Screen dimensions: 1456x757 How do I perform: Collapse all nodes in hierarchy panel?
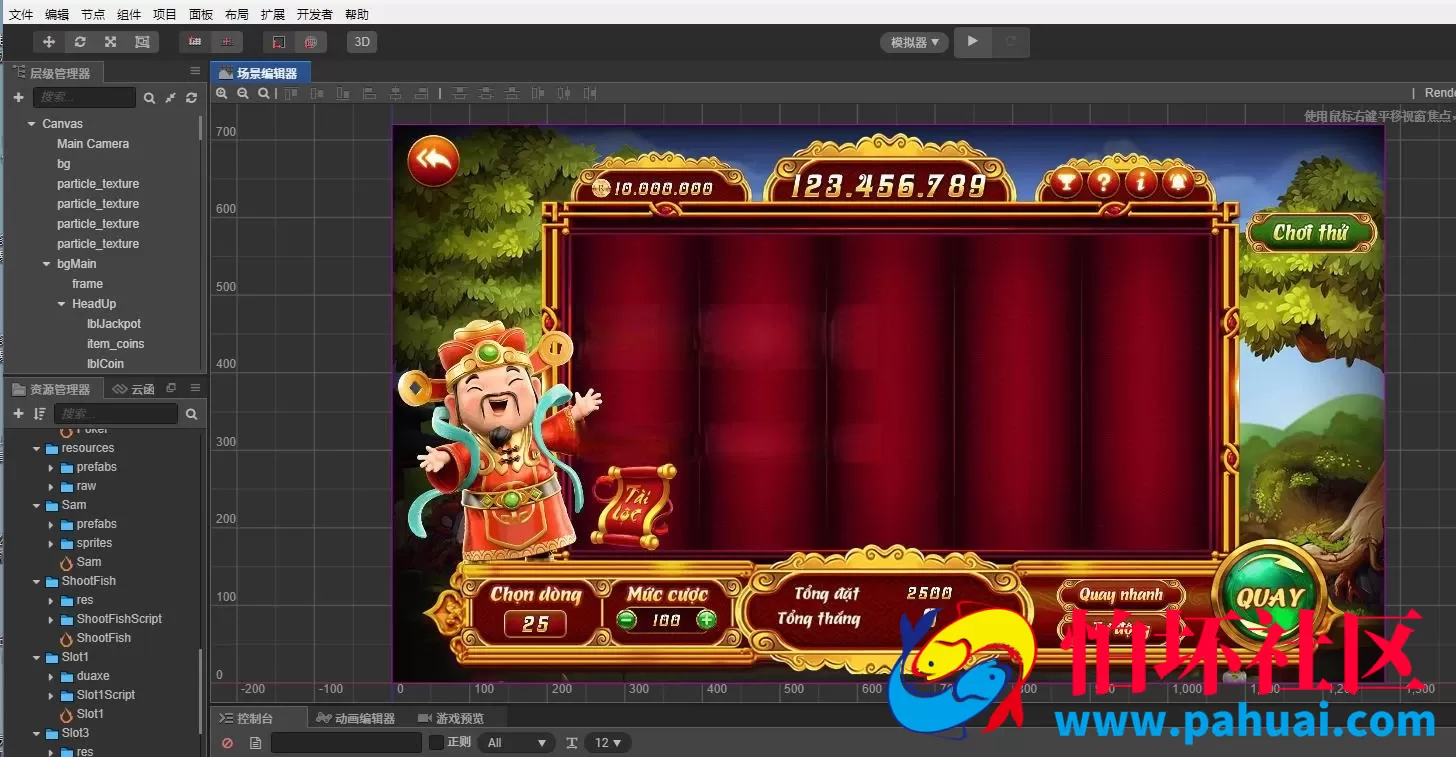[x=170, y=98]
